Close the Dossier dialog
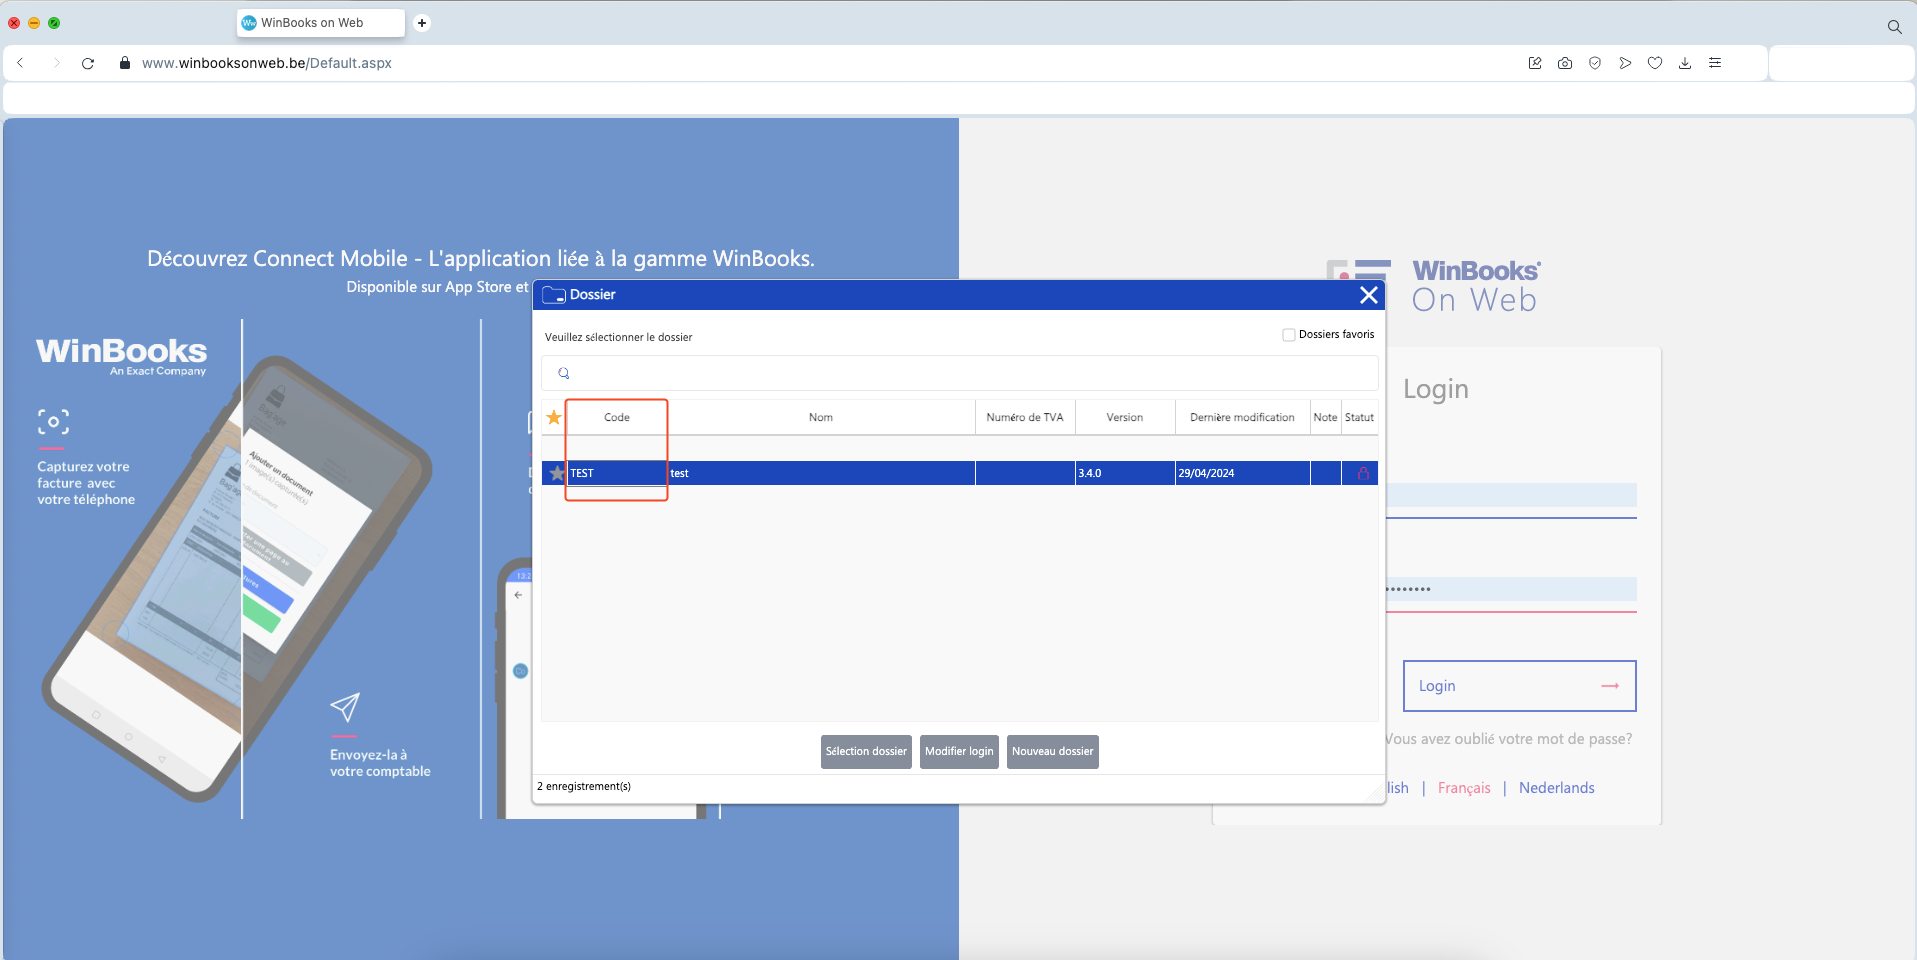 pyautogui.click(x=1369, y=295)
